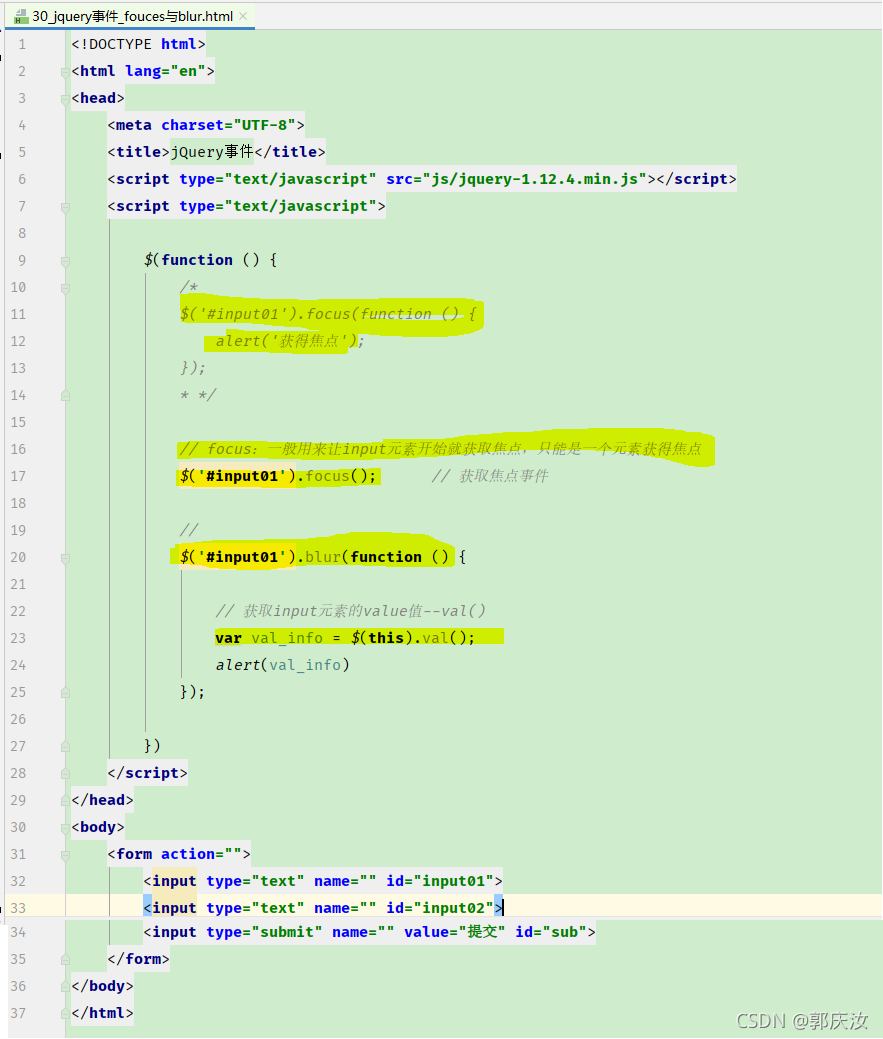The height and width of the screenshot is (1039, 883).
Task: Click the id="input01" attribute on line 32
Action: 440,881
